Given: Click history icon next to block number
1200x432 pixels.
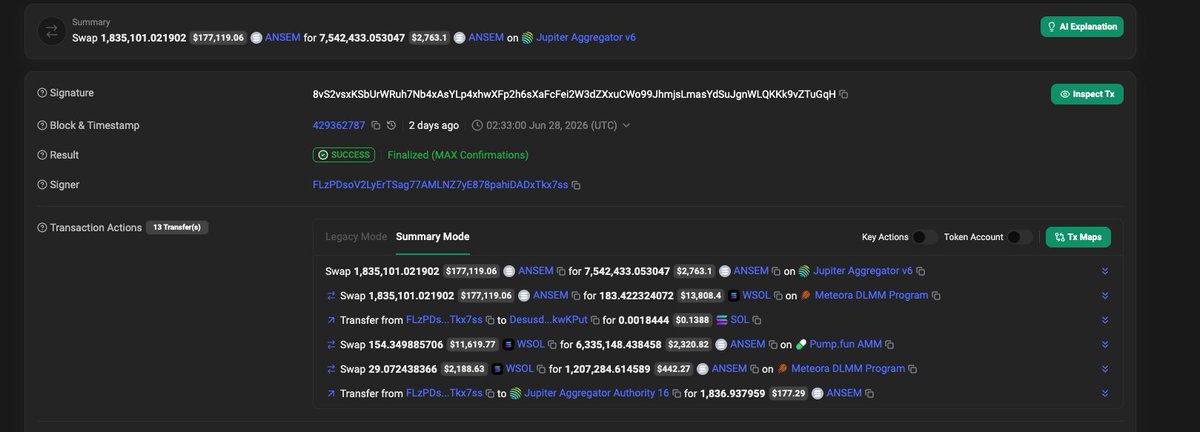Looking at the screenshot, I should tap(391, 126).
